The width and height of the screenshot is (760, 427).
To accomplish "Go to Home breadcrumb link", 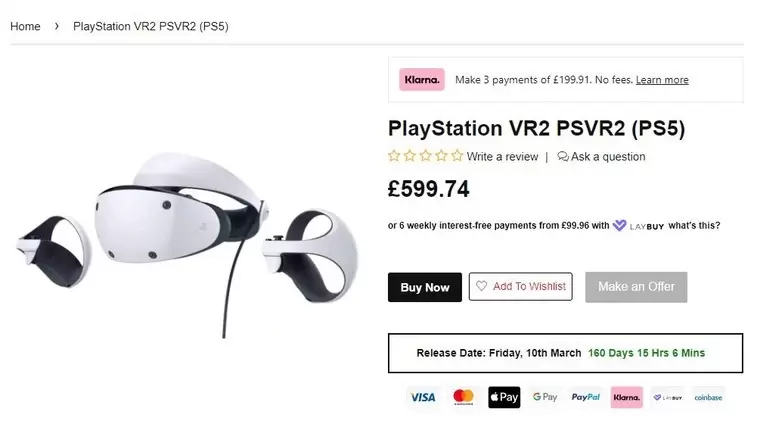I will (25, 26).
